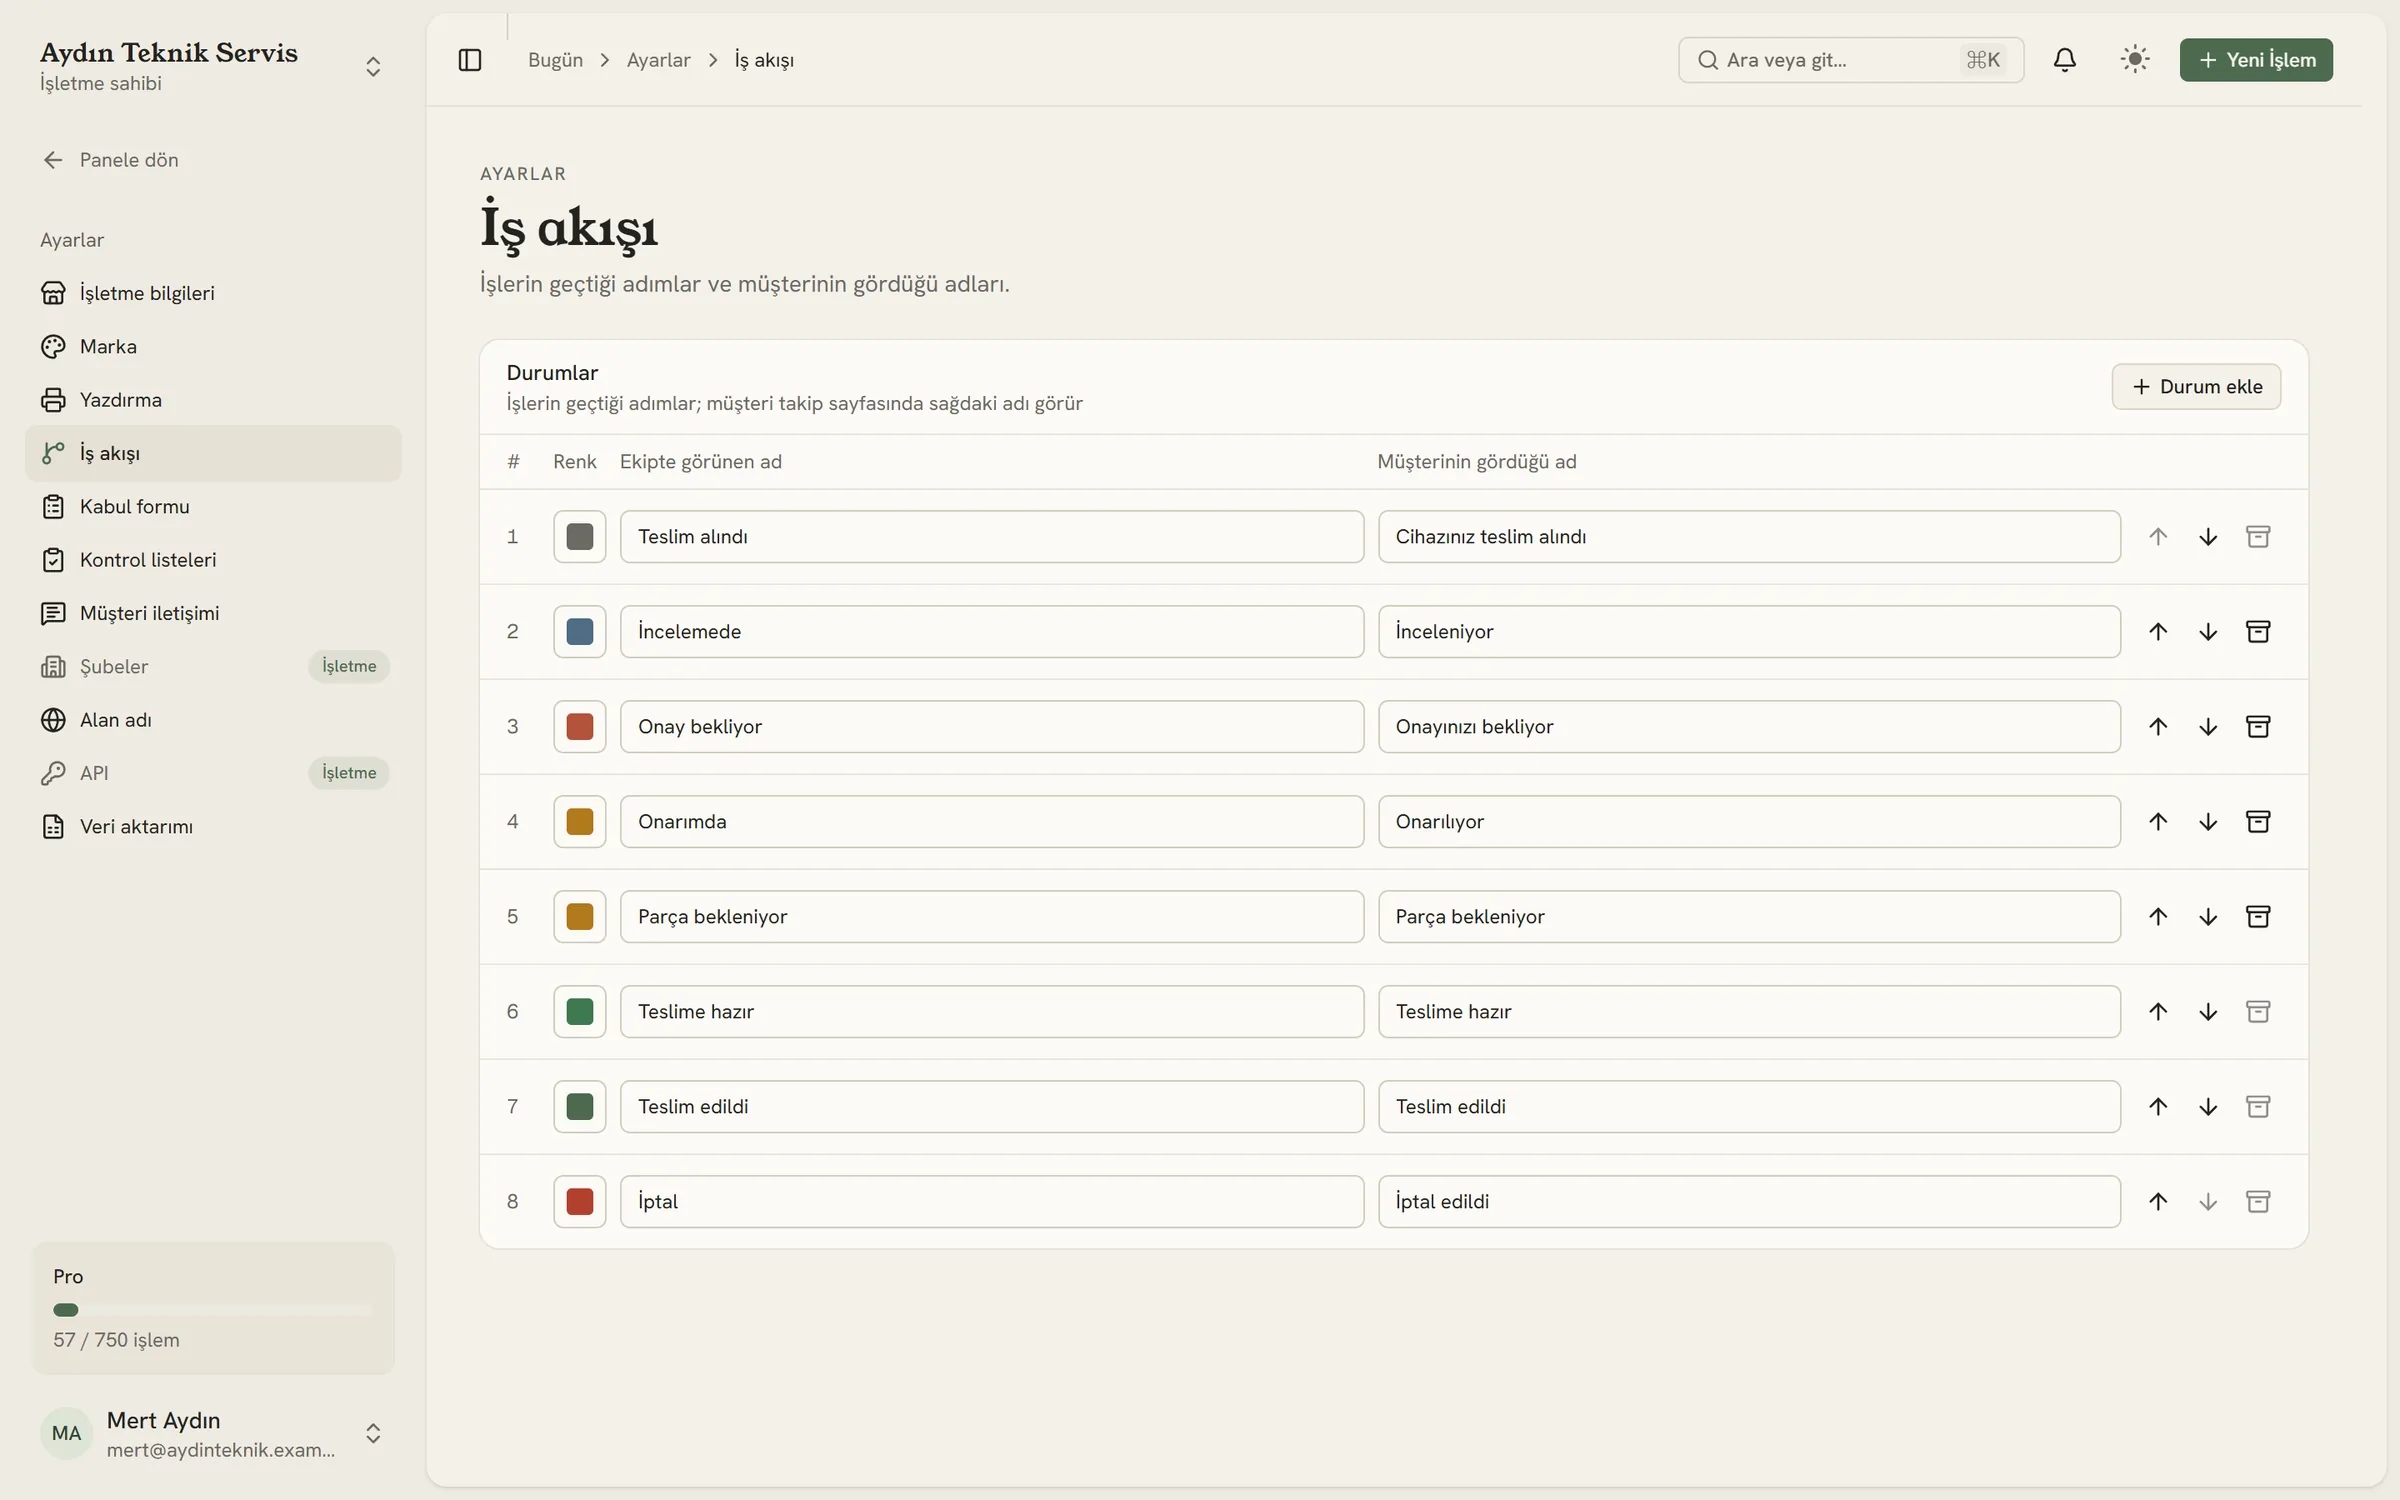This screenshot has height=1500, width=2400.
Task: Switch theme with the sun icon
Action: pyautogui.click(x=2134, y=60)
